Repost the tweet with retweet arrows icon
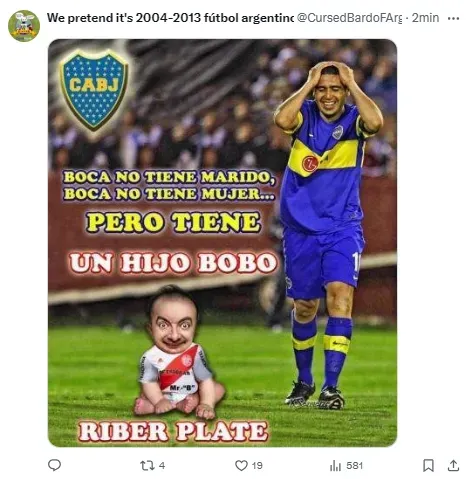472x479 pixels. tap(146, 465)
